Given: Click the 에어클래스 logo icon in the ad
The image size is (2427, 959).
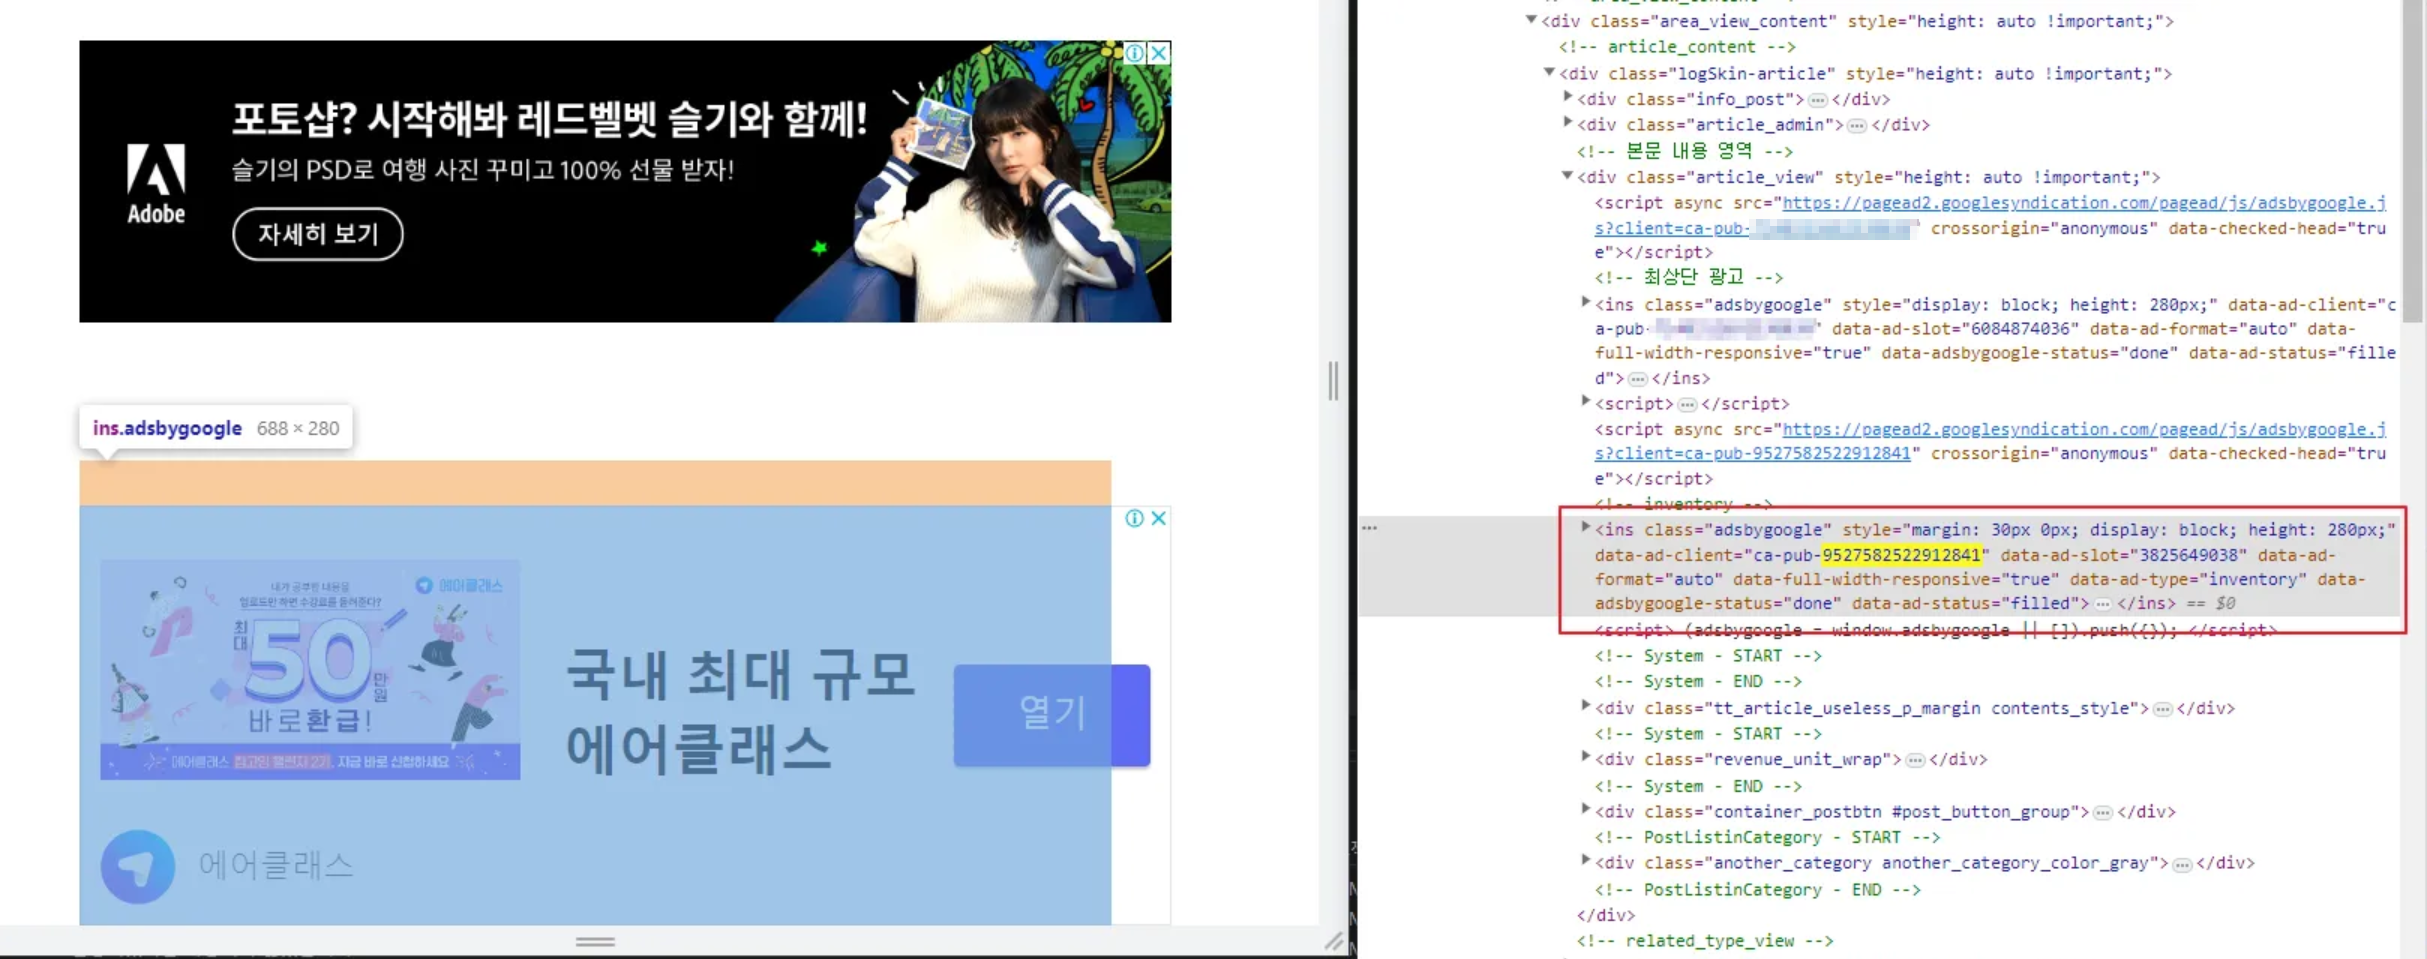Looking at the screenshot, I should coord(136,866).
